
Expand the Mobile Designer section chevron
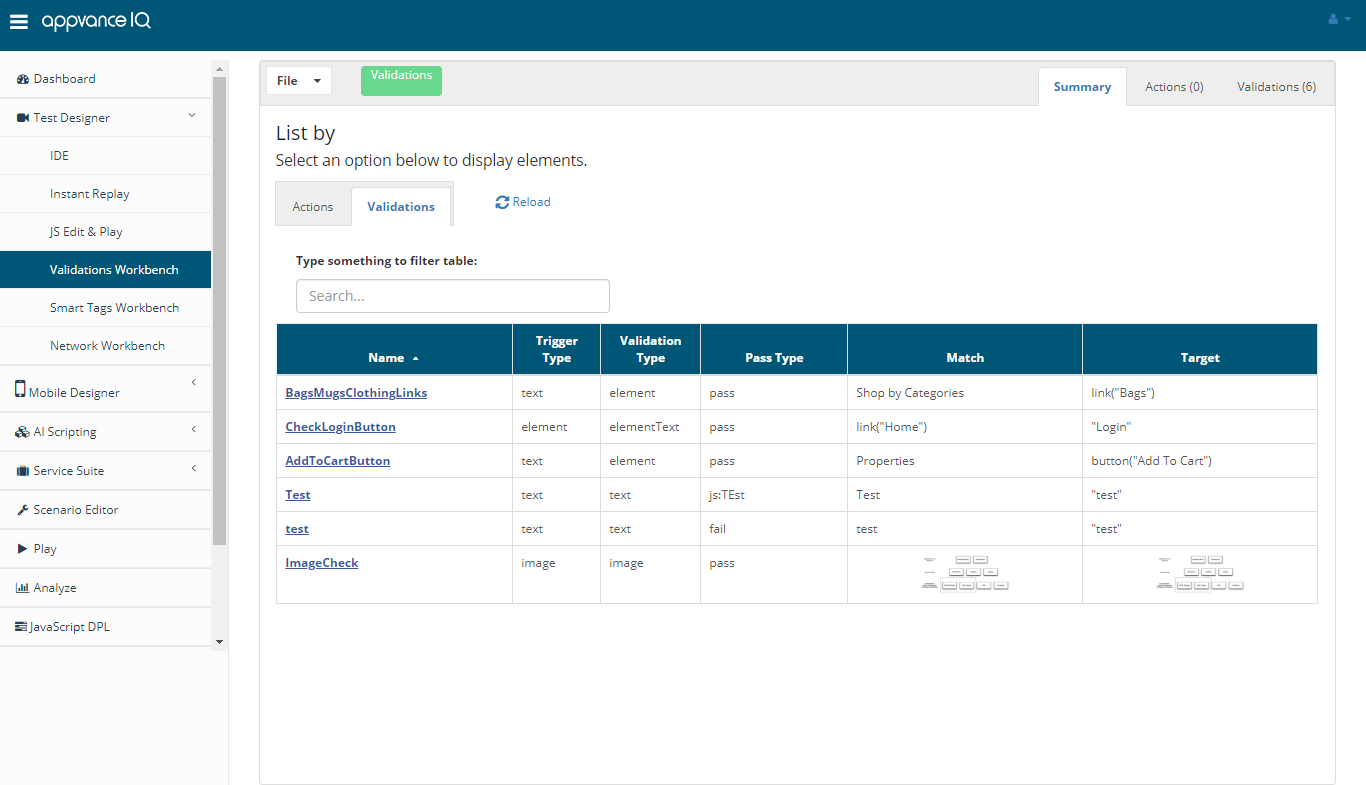pos(194,382)
